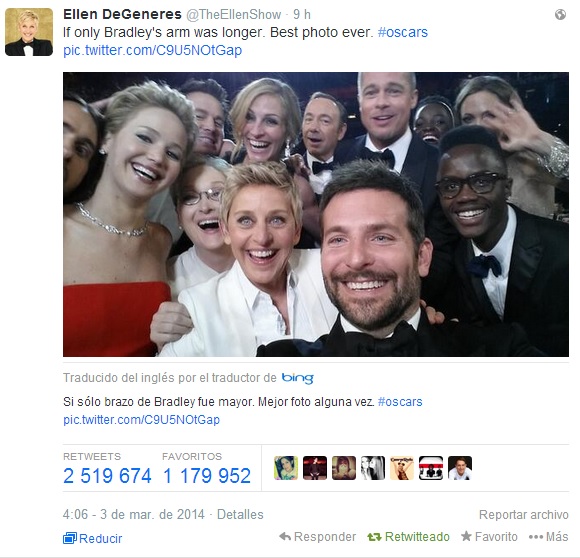
Task: Click Reportar archivo link
Action: pyautogui.click(x=524, y=514)
